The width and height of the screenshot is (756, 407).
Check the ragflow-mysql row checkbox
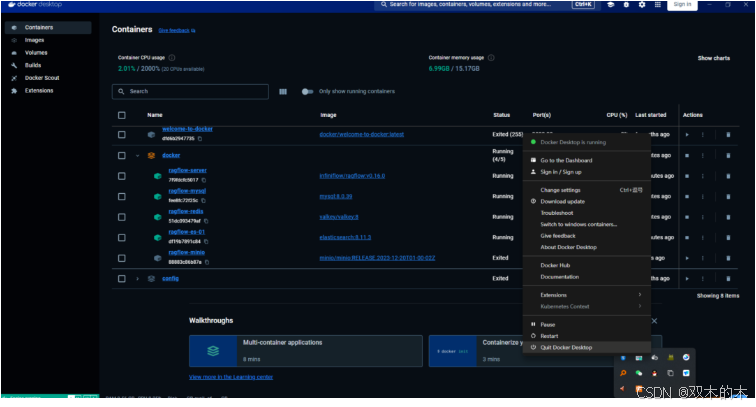pyautogui.click(x=122, y=196)
